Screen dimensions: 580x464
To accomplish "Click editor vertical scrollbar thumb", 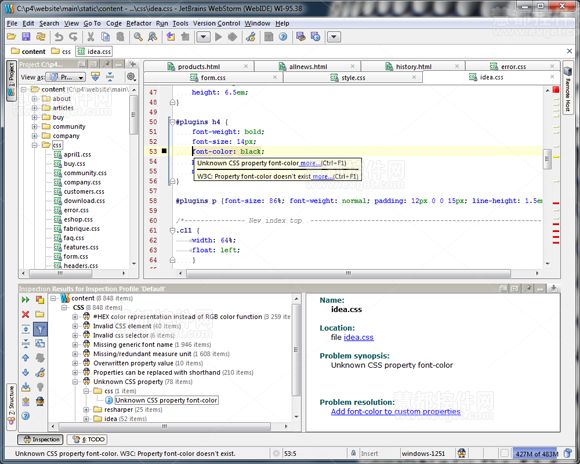I will click(547, 158).
